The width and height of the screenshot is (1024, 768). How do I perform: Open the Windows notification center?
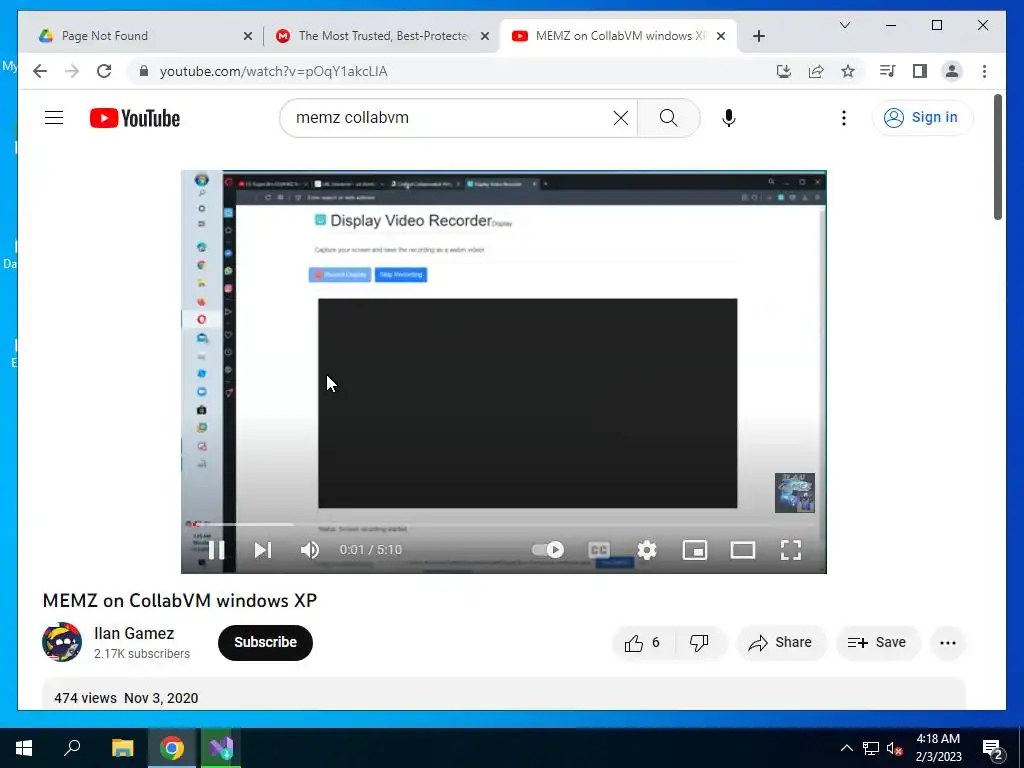click(993, 749)
